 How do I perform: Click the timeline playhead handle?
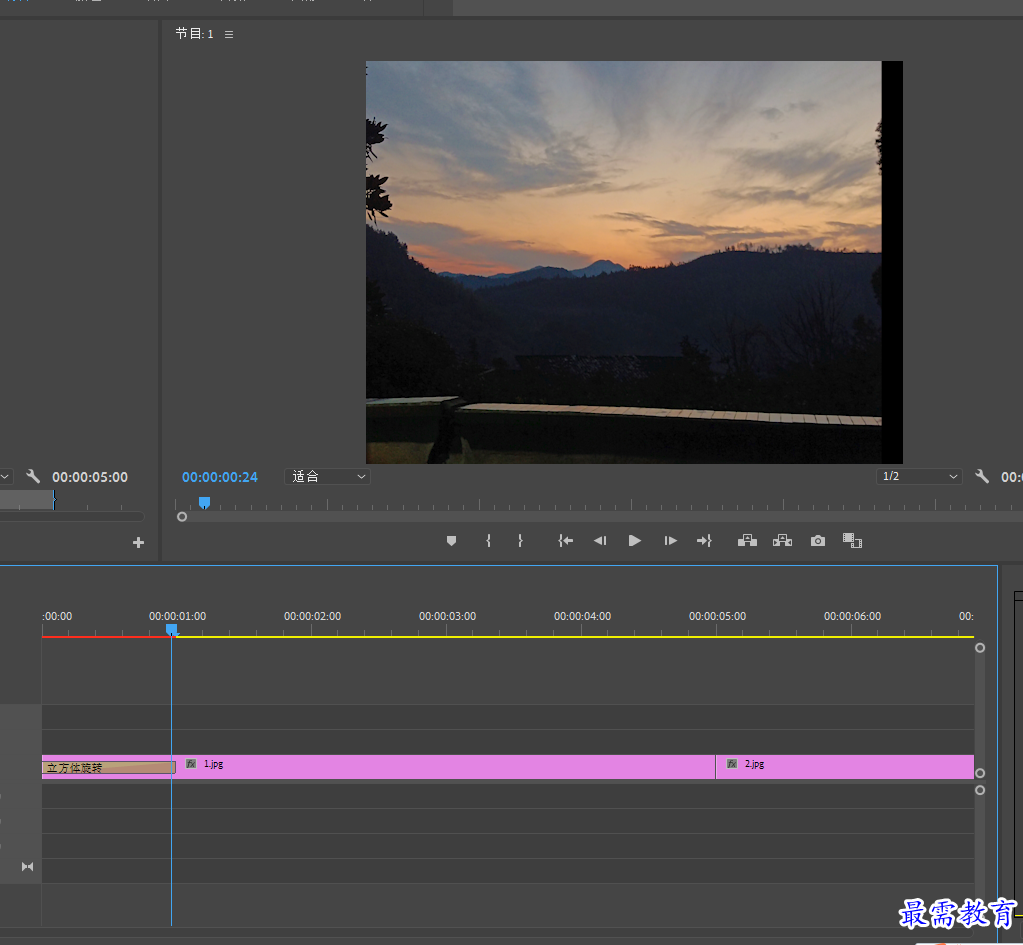click(172, 630)
